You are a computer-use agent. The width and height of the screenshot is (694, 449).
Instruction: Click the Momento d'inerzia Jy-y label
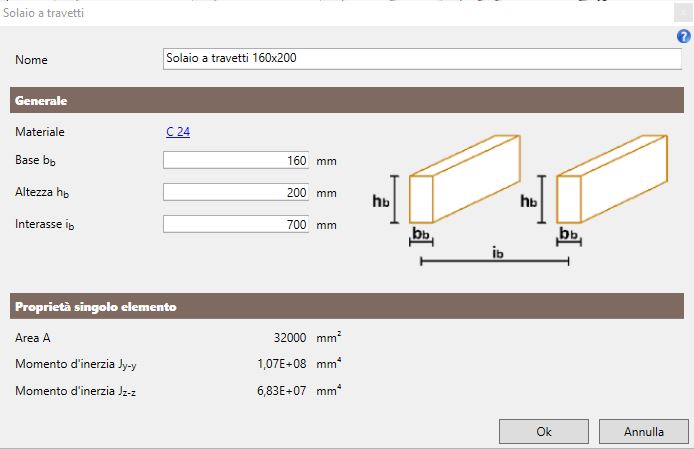[76, 364]
